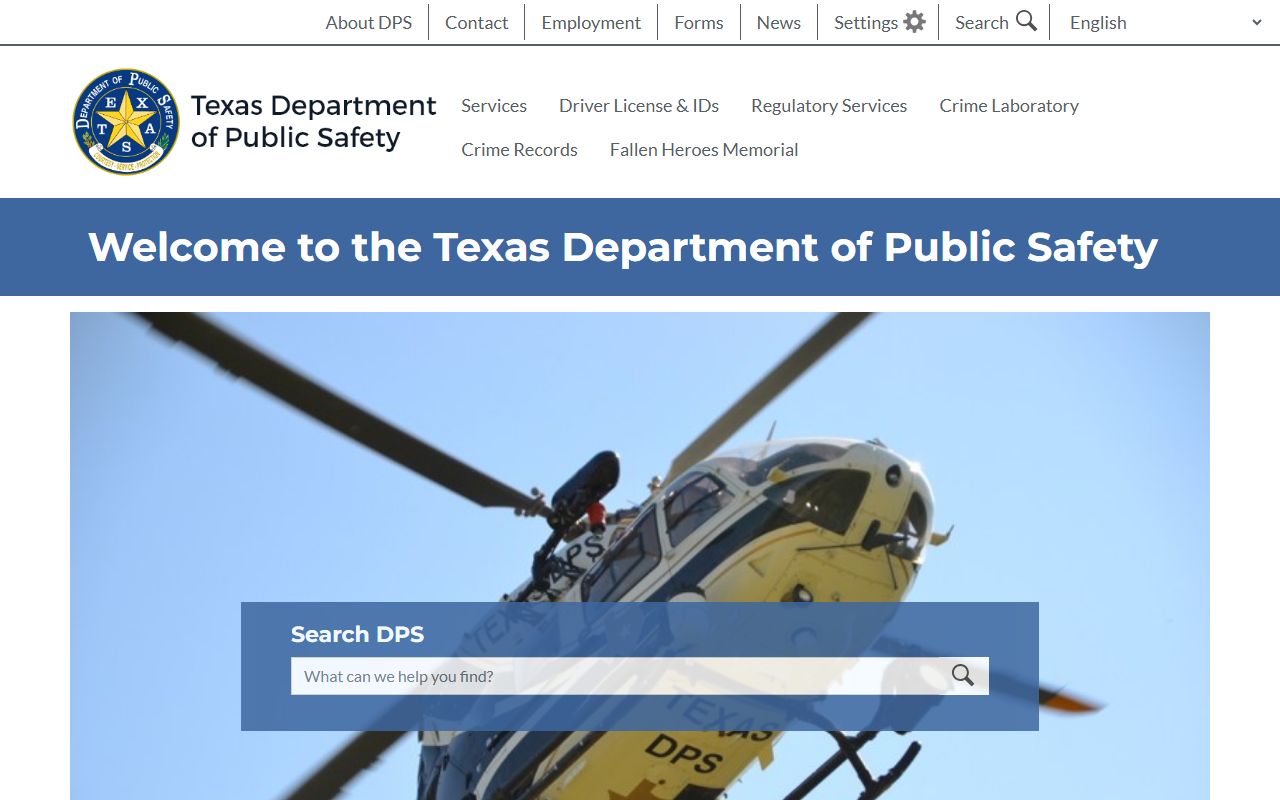Open the Settings link text
1280x800 pixels.
[x=866, y=22]
